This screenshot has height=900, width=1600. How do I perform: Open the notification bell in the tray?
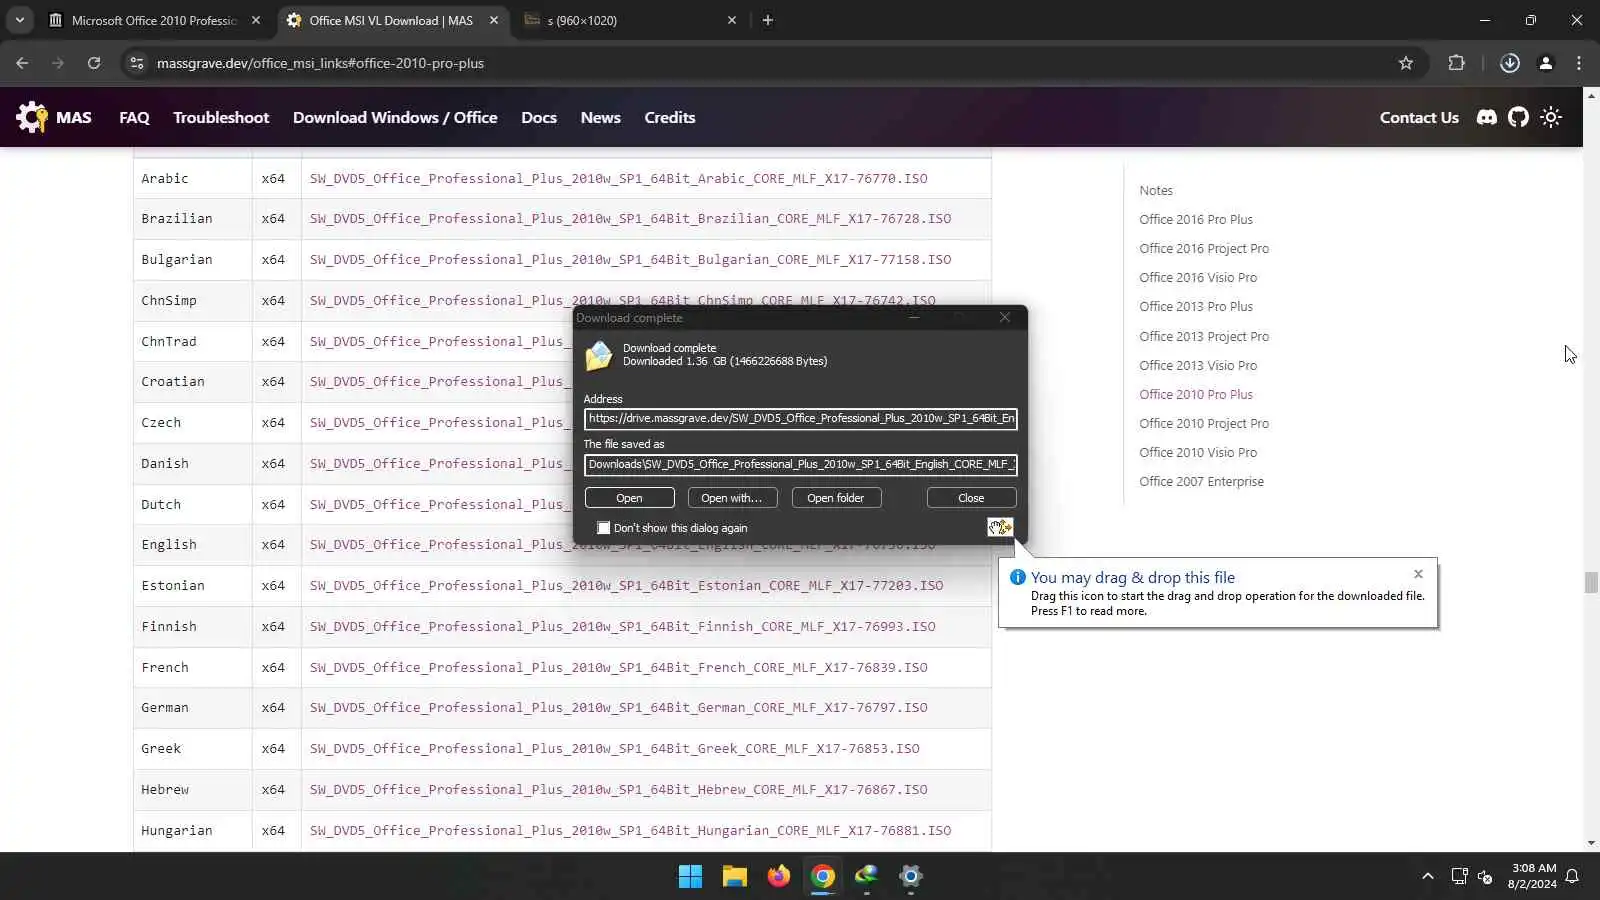tap(1572, 877)
